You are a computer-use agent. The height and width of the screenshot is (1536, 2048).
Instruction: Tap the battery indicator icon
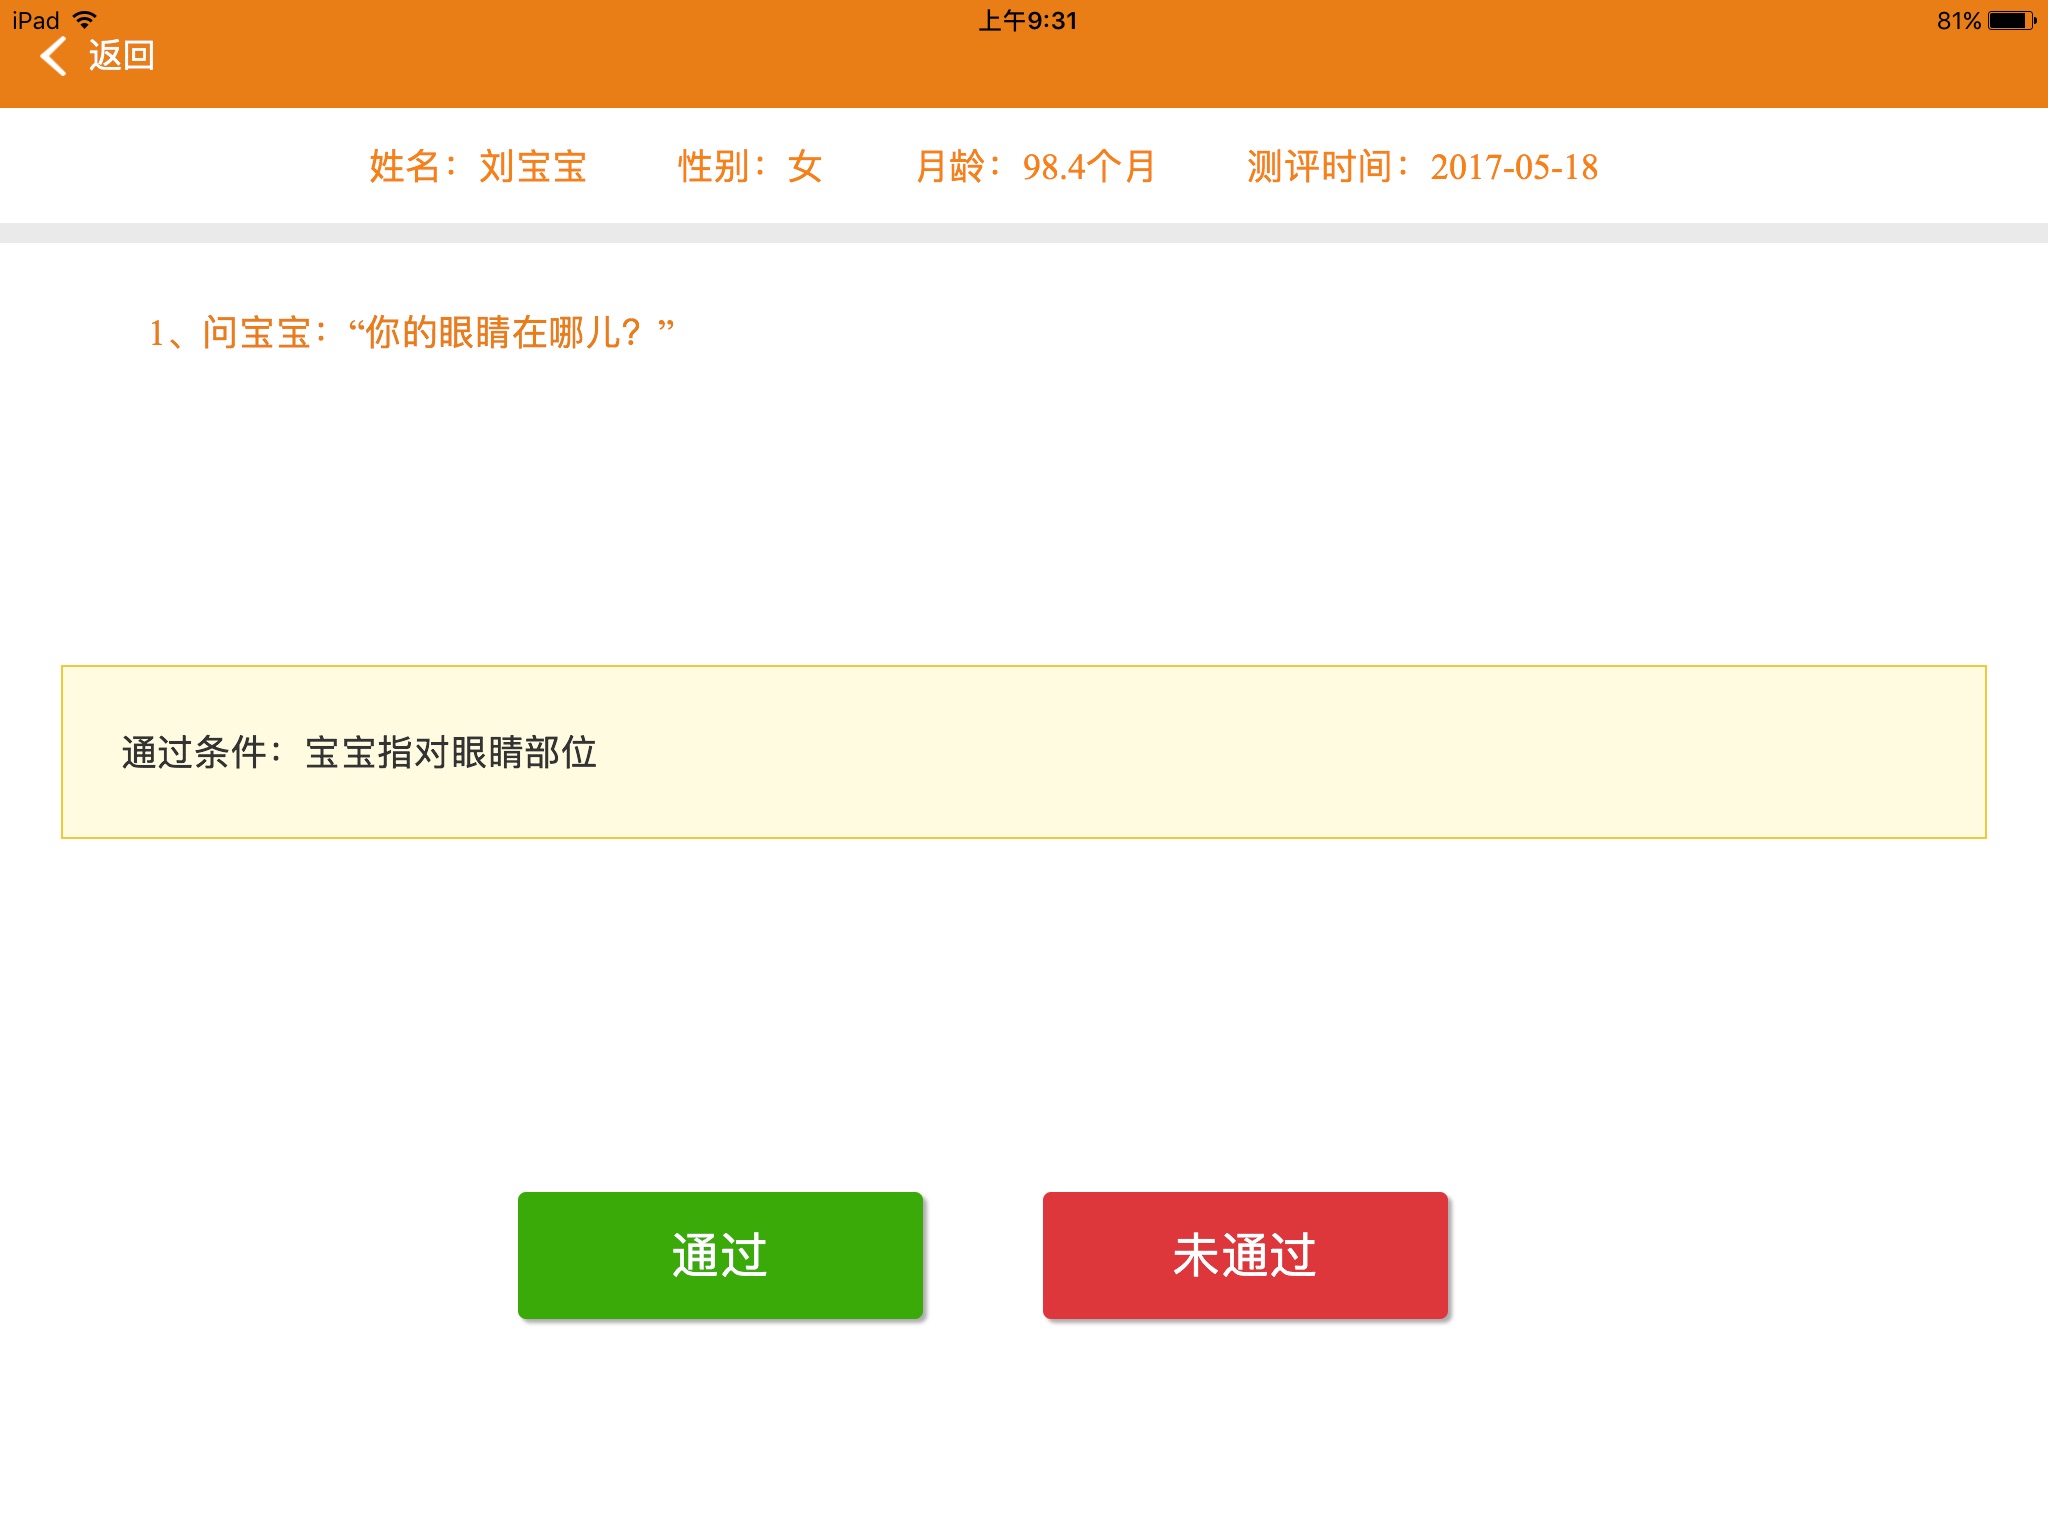[x=2012, y=20]
